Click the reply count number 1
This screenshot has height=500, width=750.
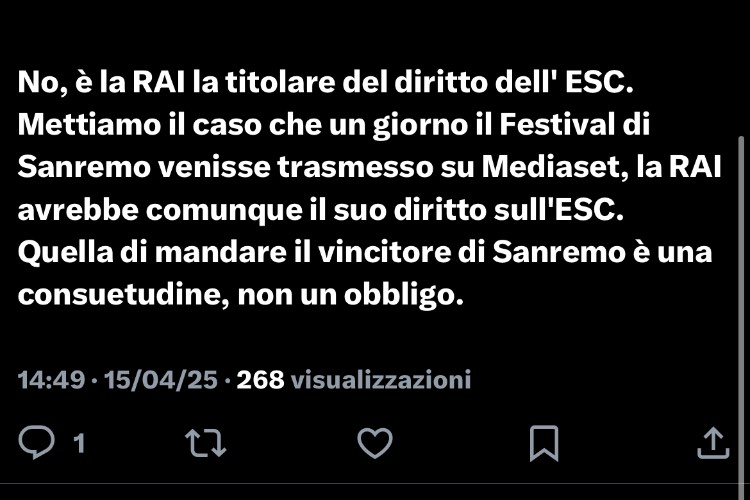coord(79,443)
